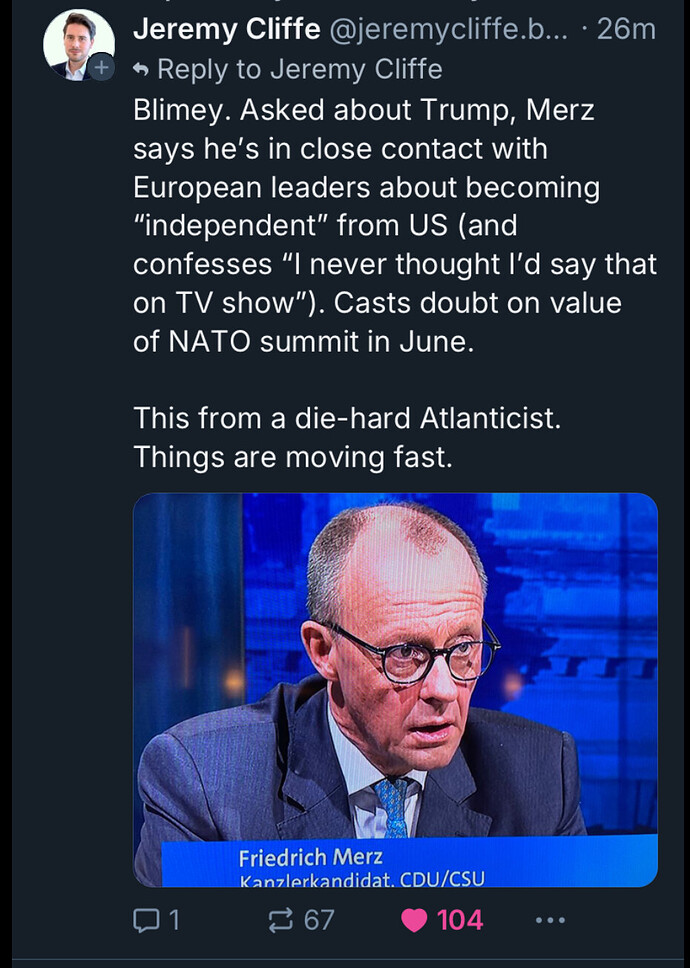This screenshot has width=690, height=968.
Task: Click the reply arrow icon beside Reply to
Action: pyautogui.click(x=141, y=70)
